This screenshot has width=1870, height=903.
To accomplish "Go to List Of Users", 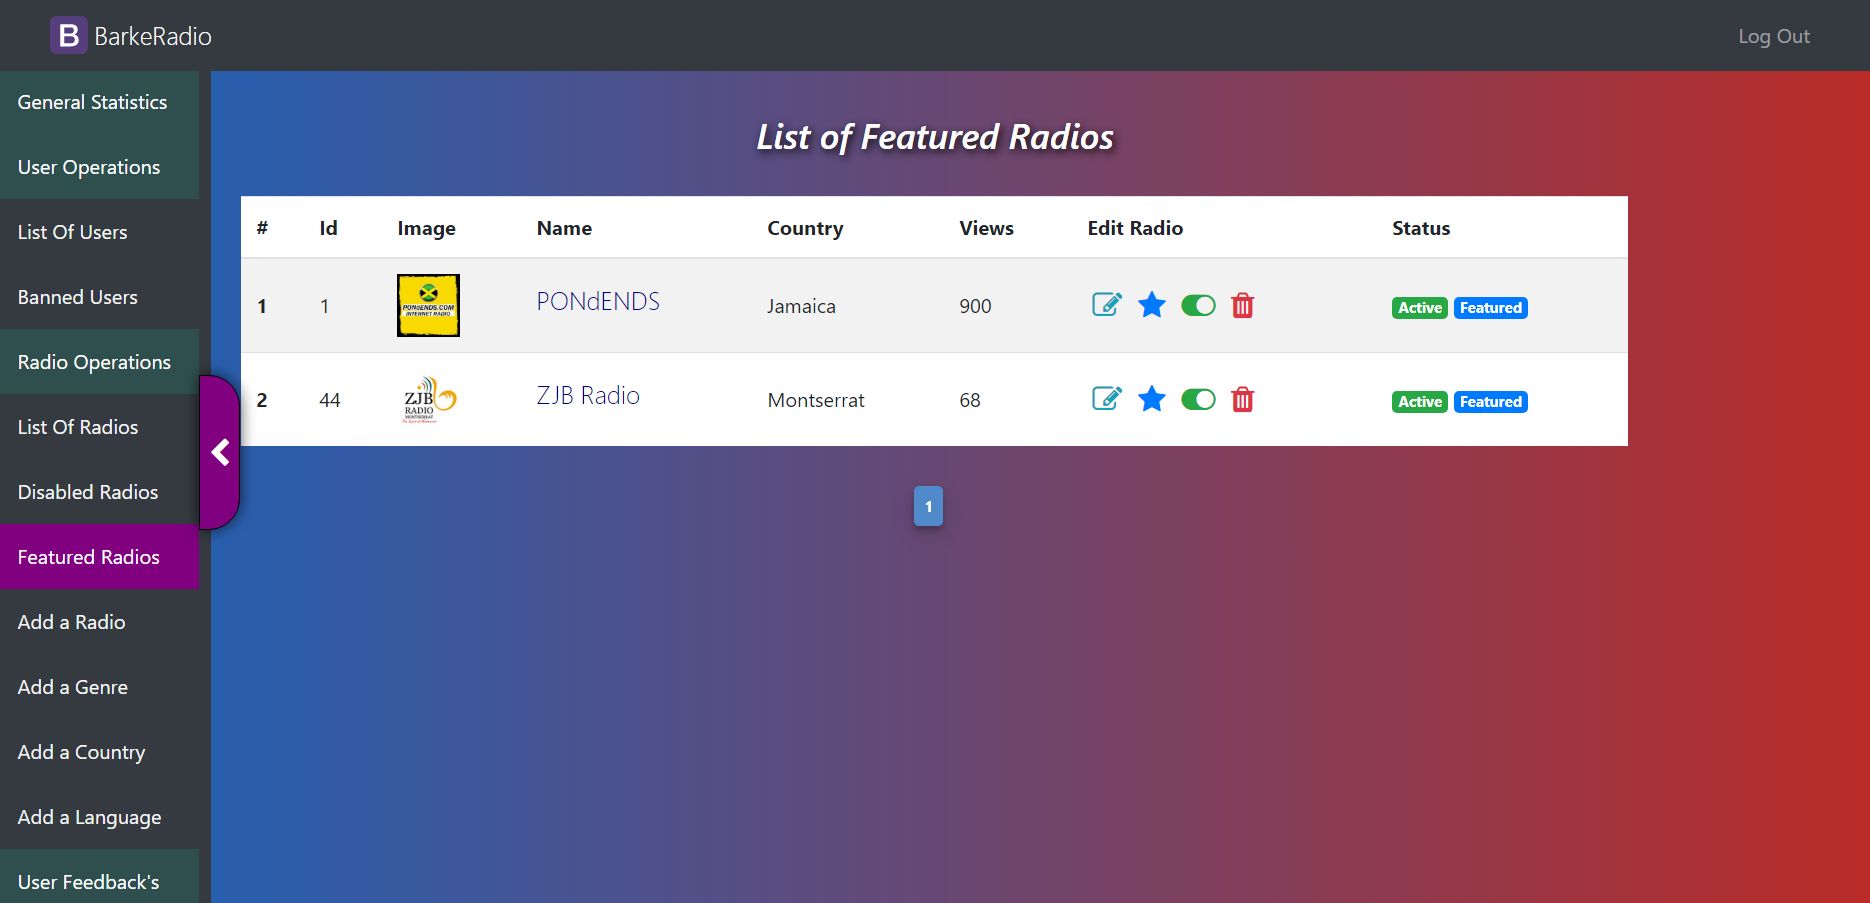I will [99, 232].
